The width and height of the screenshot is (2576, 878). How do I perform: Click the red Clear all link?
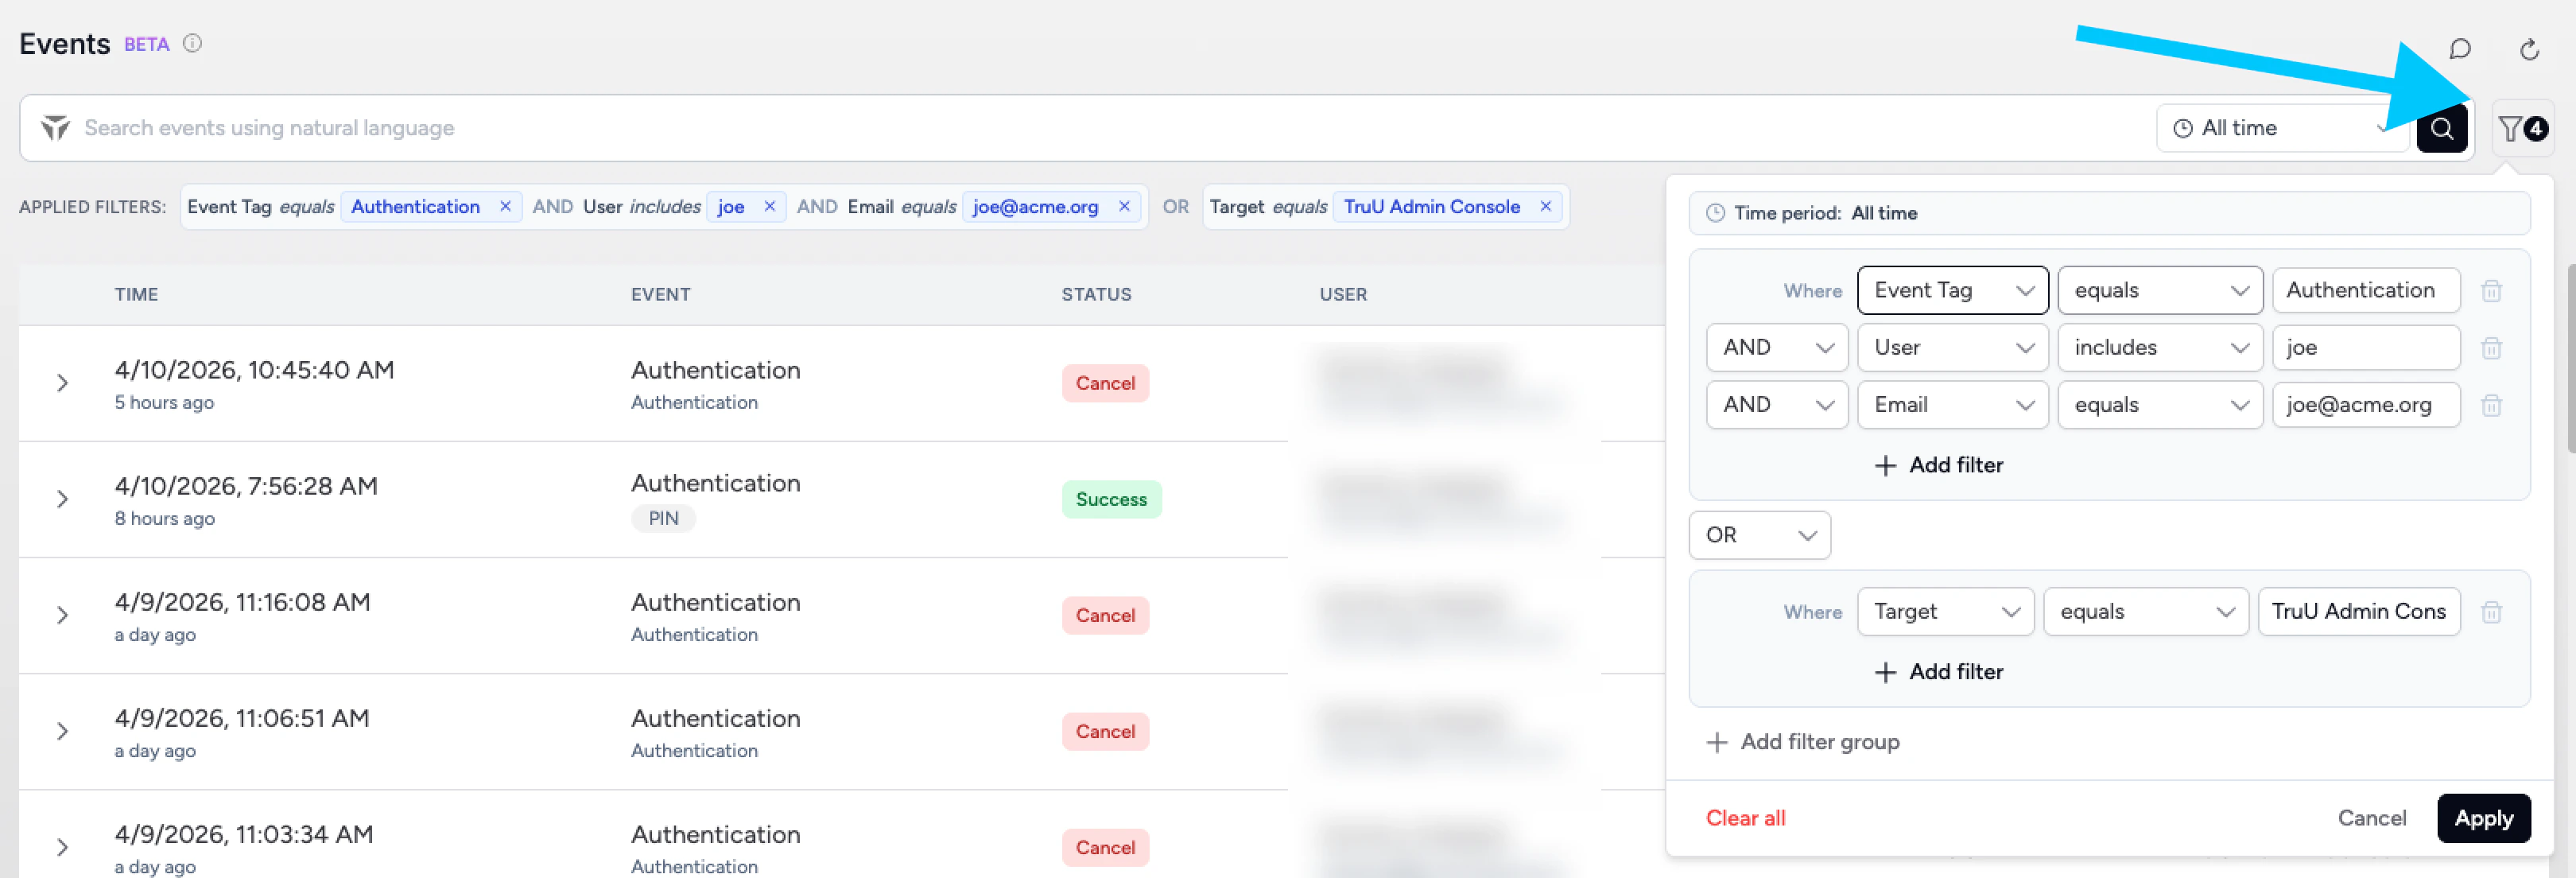[1745, 818]
